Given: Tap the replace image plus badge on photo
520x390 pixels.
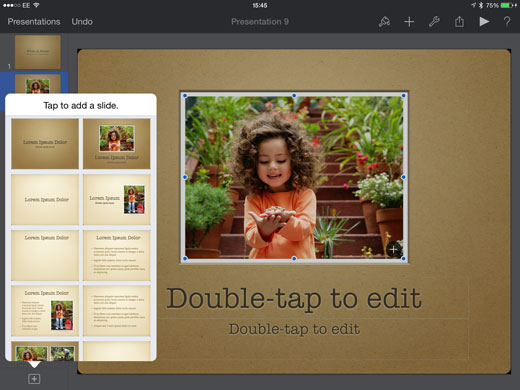Looking at the screenshot, I should point(393,249).
